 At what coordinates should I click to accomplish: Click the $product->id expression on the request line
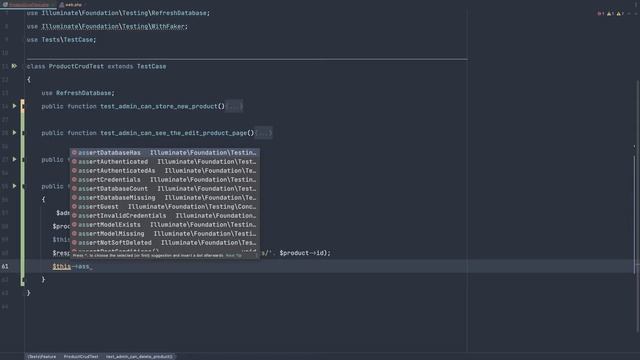(303, 253)
